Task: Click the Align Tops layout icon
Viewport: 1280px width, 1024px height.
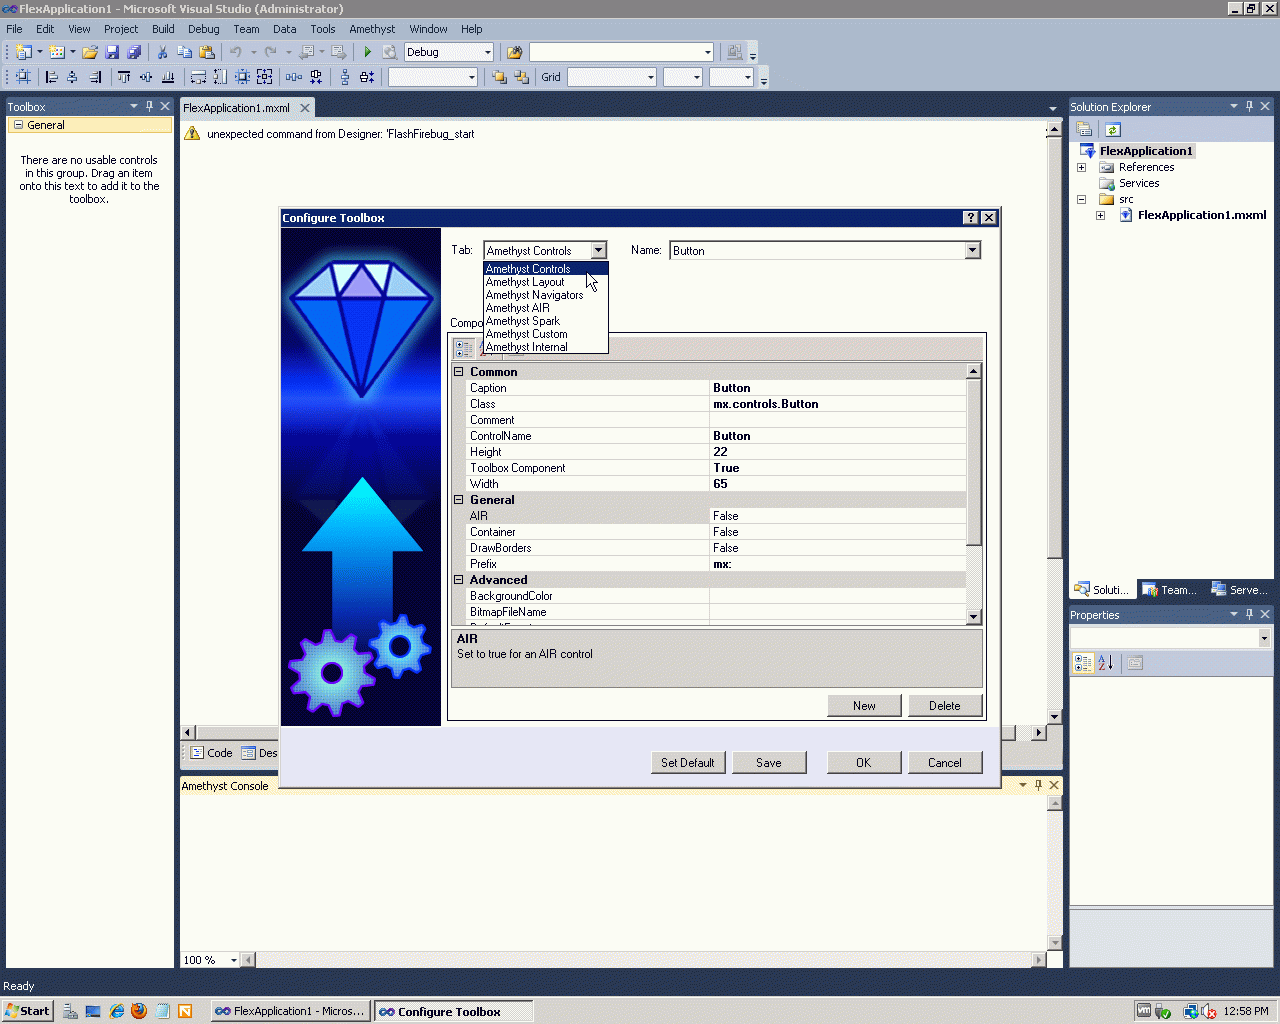Action: (124, 77)
